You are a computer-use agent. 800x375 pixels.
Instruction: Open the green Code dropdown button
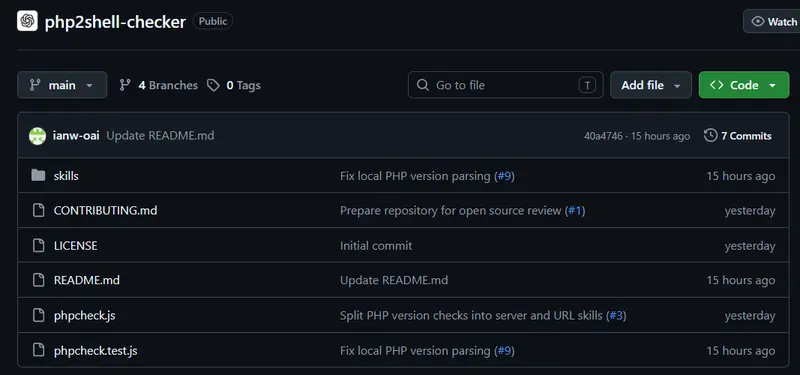744,85
